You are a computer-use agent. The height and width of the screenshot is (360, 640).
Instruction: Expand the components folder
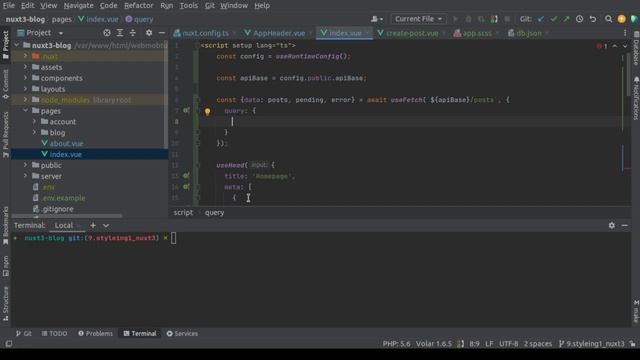25,78
